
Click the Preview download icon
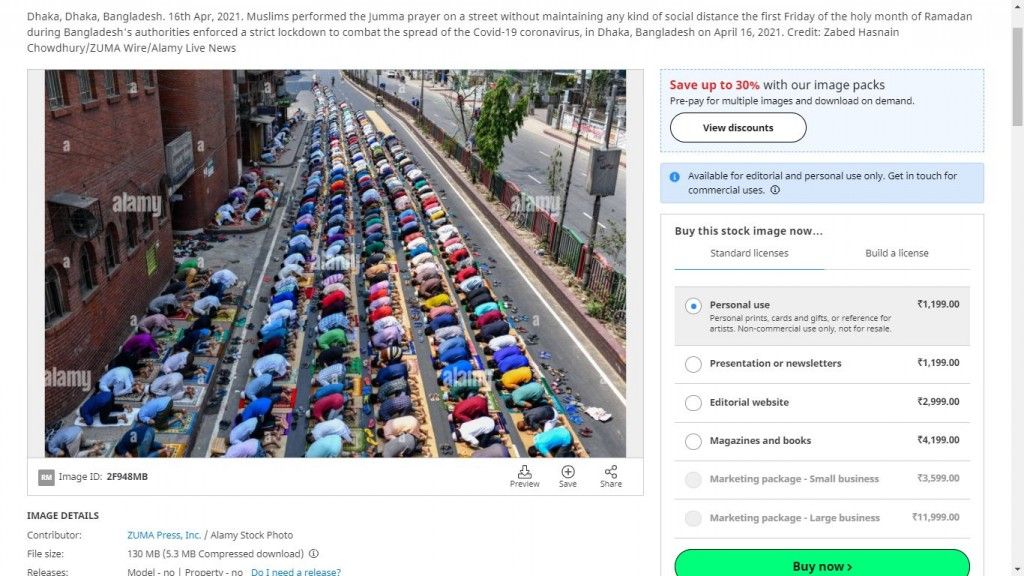(x=524, y=472)
